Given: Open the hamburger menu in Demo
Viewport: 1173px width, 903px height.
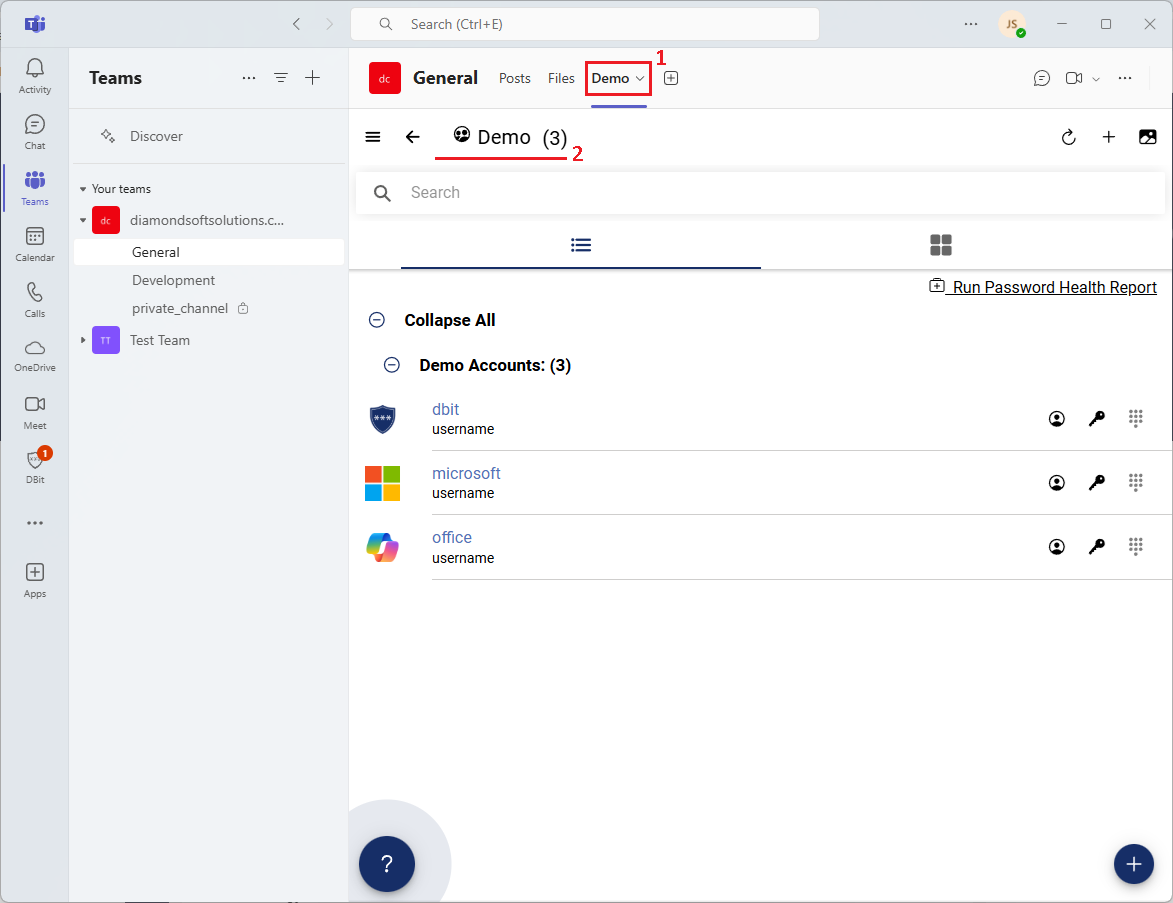Looking at the screenshot, I should pyautogui.click(x=373, y=137).
